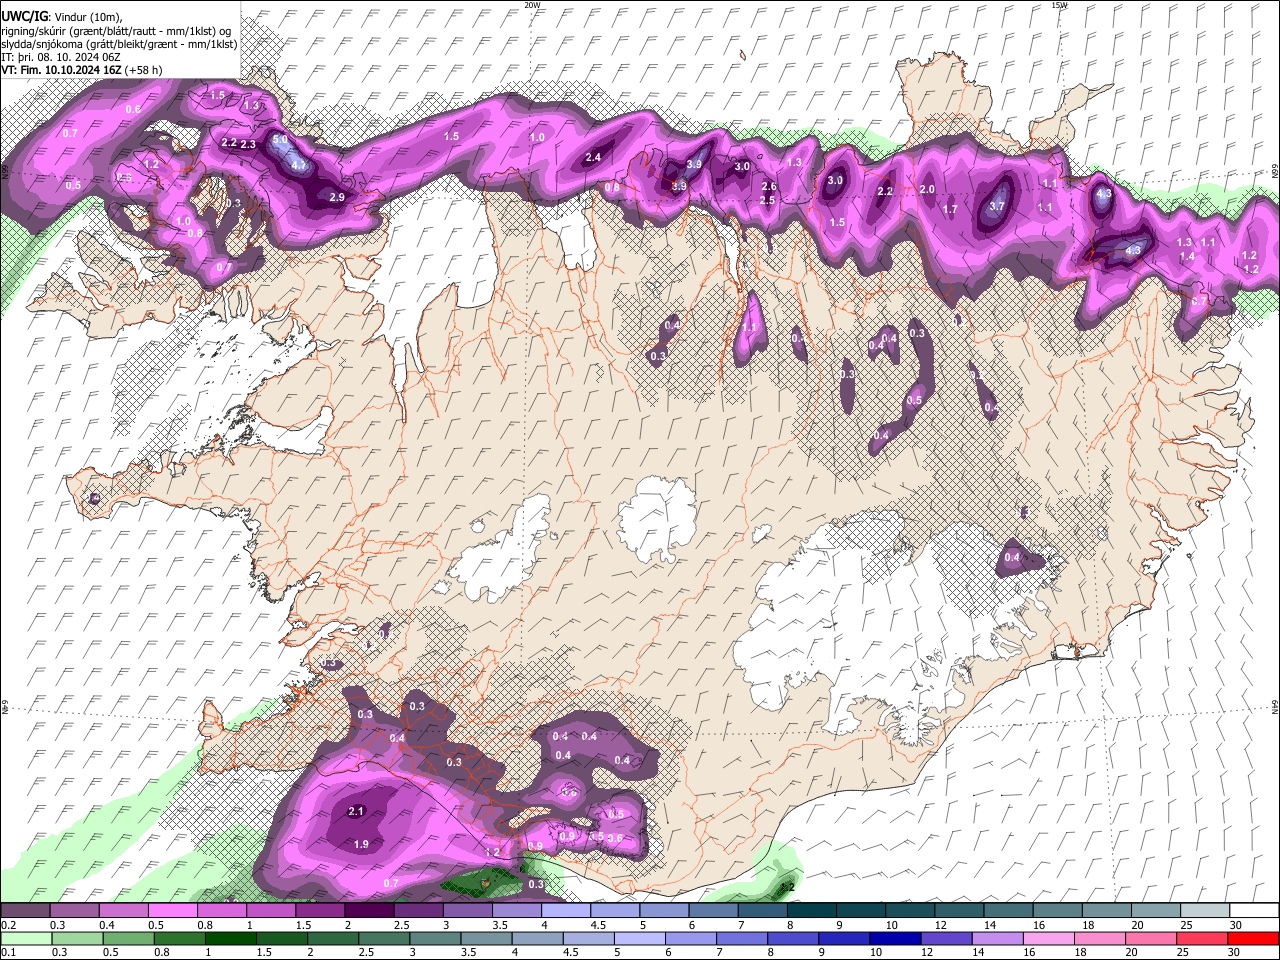Image resolution: width=1280 pixels, height=960 pixels.
Task: Click the '(+58 h)' forecast offset text
Action: (144, 70)
